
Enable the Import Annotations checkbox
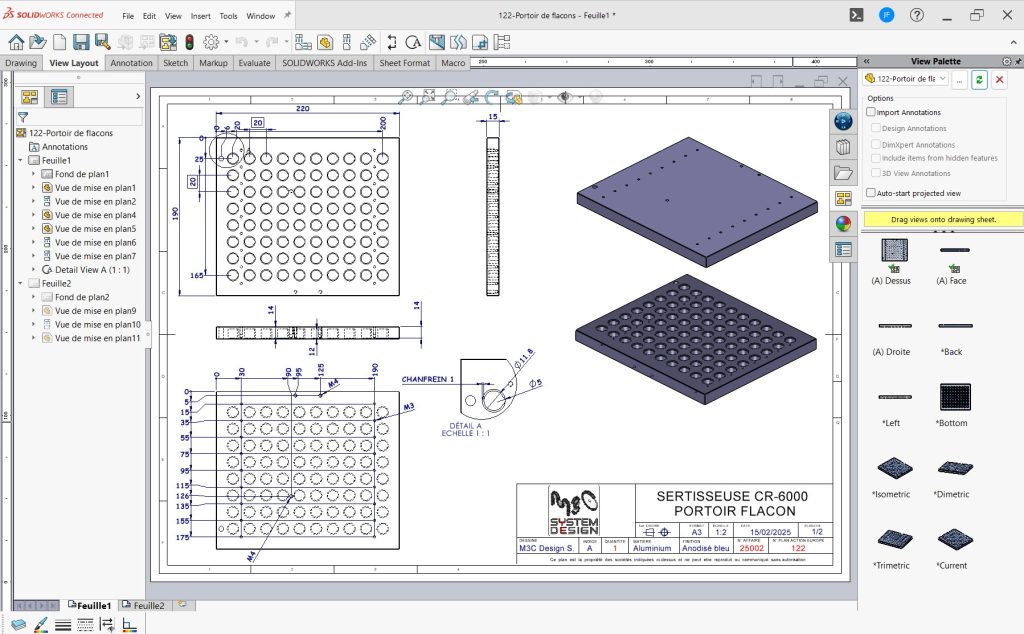(871, 113)
